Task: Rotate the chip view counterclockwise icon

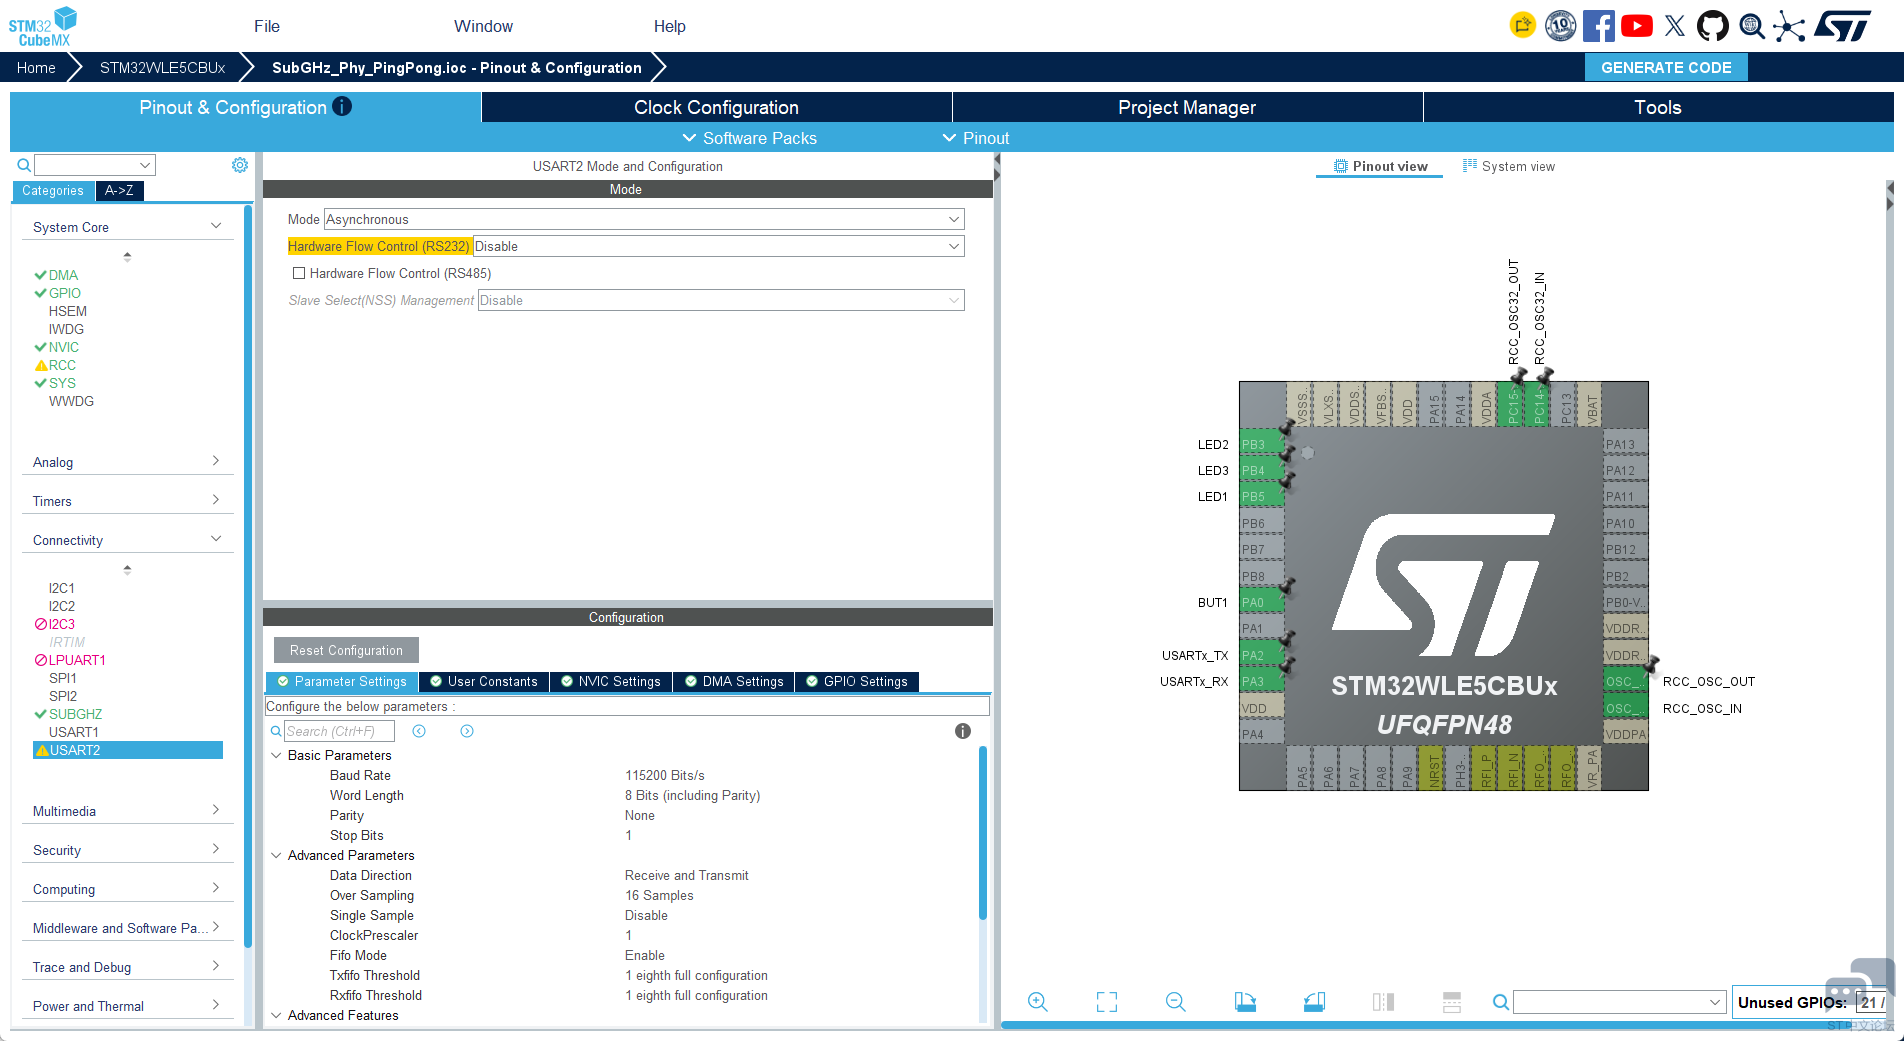Action: (1314, 1002)
